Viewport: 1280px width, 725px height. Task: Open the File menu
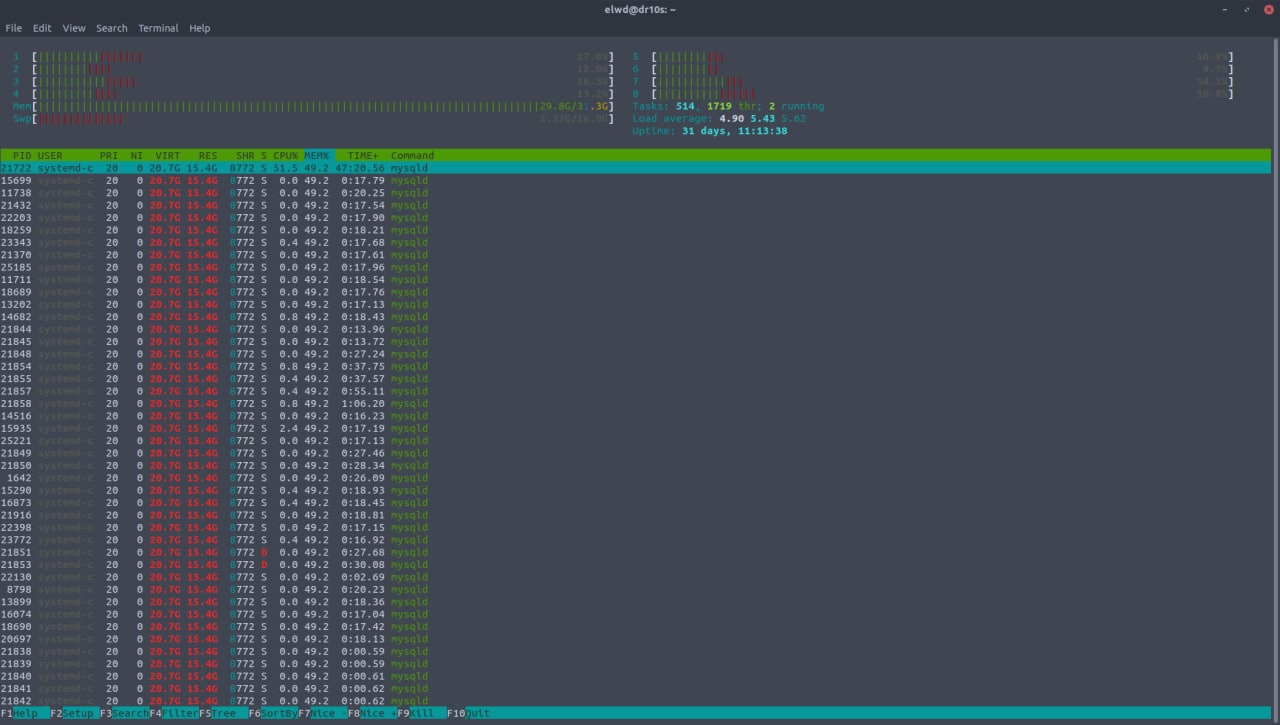[x=13, y=28]
